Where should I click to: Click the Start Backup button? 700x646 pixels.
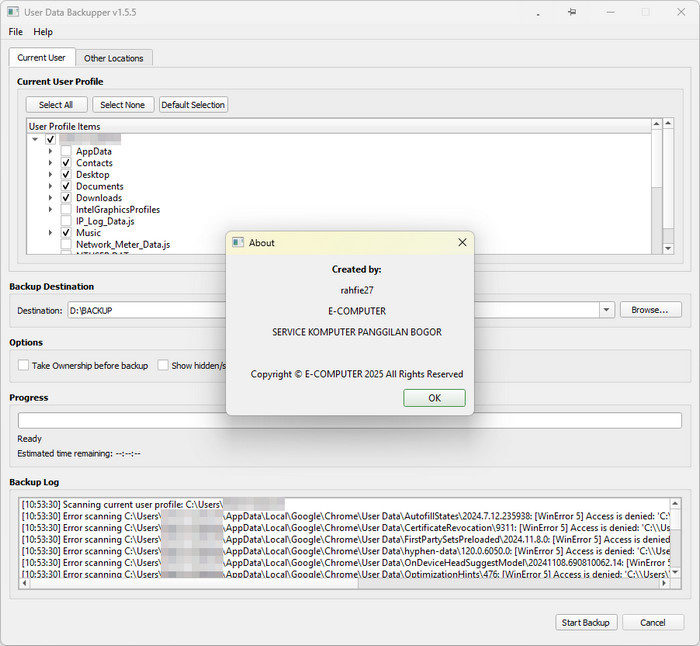[x=585, y=623]
